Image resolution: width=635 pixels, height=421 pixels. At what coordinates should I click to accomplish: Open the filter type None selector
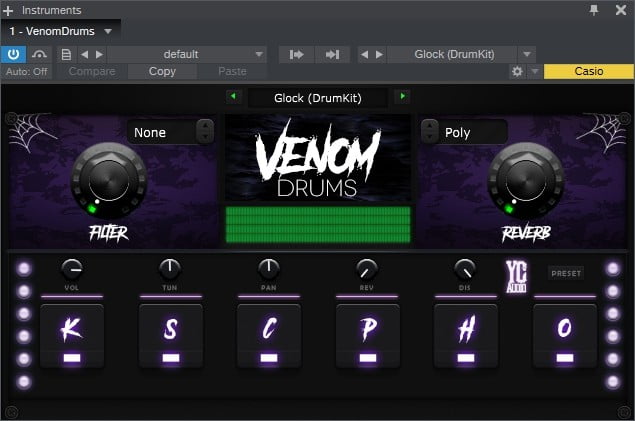tap(162, 132)
